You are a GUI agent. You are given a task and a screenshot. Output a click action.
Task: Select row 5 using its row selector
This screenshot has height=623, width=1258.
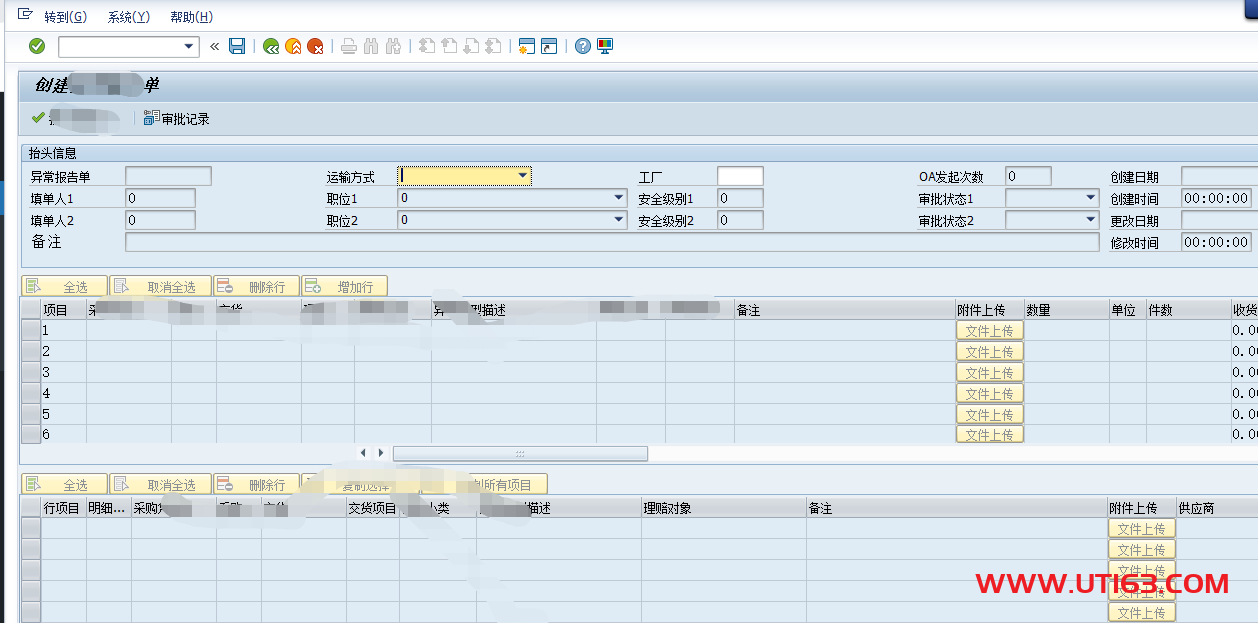(x=30, y=414)
